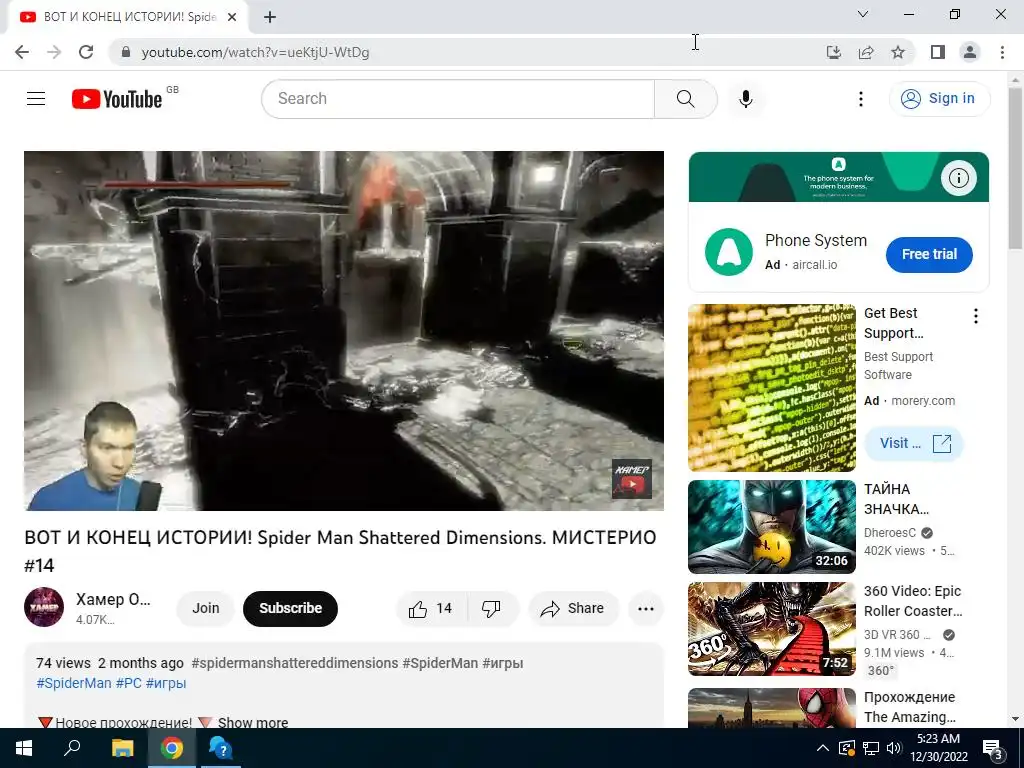The width and height of the screenshot is (1024, 768).
Task: Select the ВОТ И КОНЕЦ ИСТОРИИ browser tab
Action: pos(127,17)
